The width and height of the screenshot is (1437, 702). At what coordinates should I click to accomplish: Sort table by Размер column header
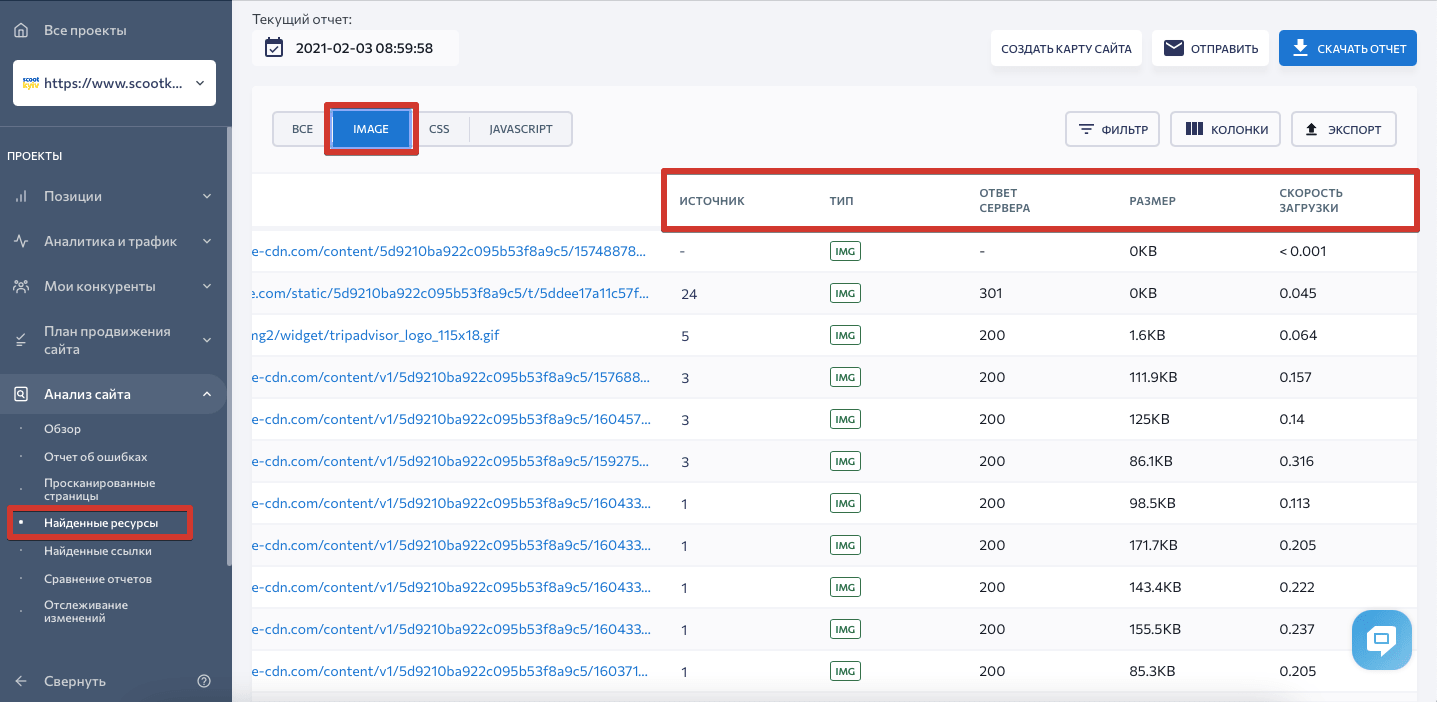(x=1152, y=201)
